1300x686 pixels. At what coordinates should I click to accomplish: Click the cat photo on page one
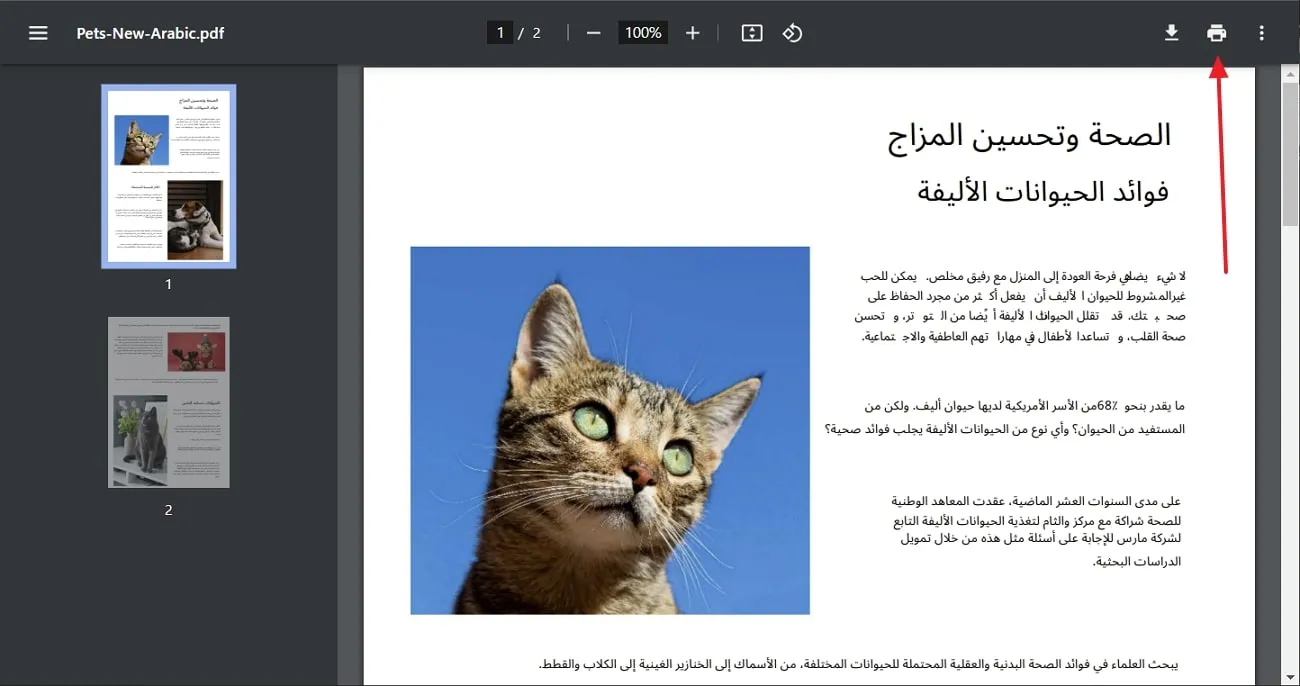click(x=609, y=430)
